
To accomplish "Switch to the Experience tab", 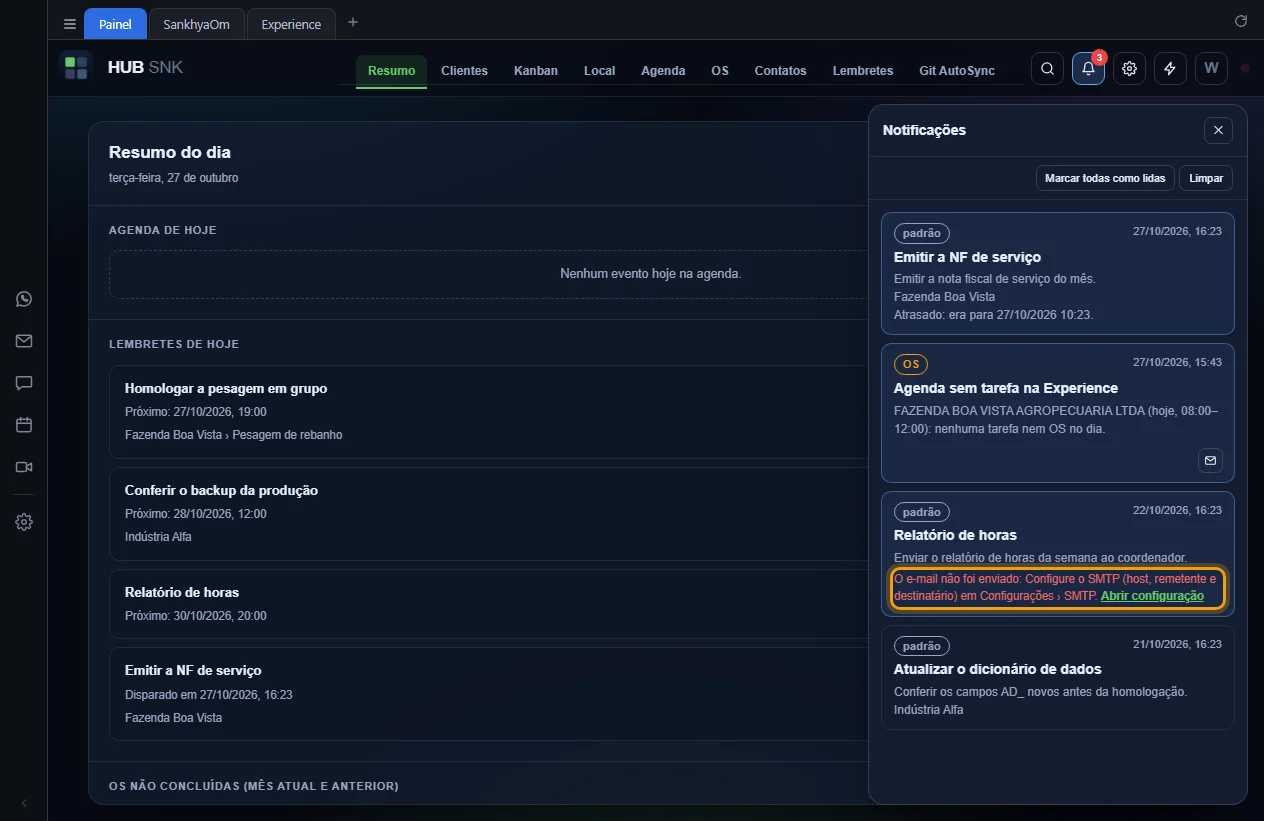I will pos(291,24).
